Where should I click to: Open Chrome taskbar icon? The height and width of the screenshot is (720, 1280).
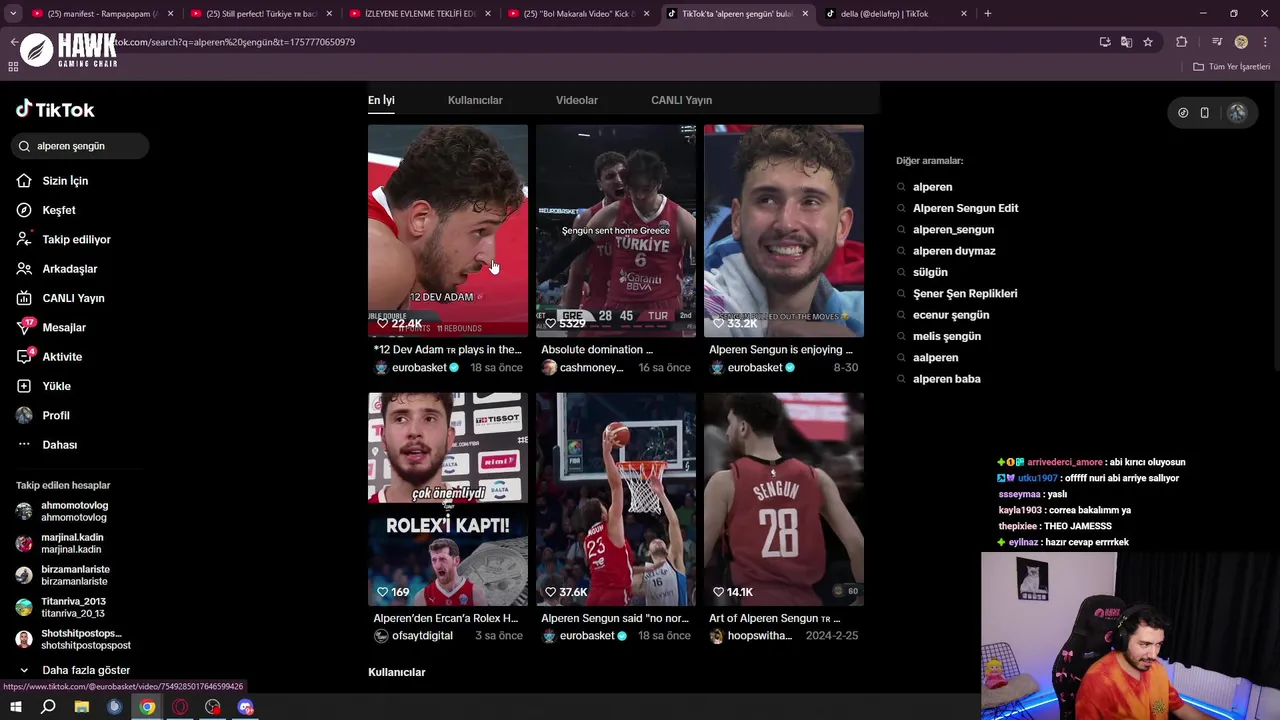[147, 707]
